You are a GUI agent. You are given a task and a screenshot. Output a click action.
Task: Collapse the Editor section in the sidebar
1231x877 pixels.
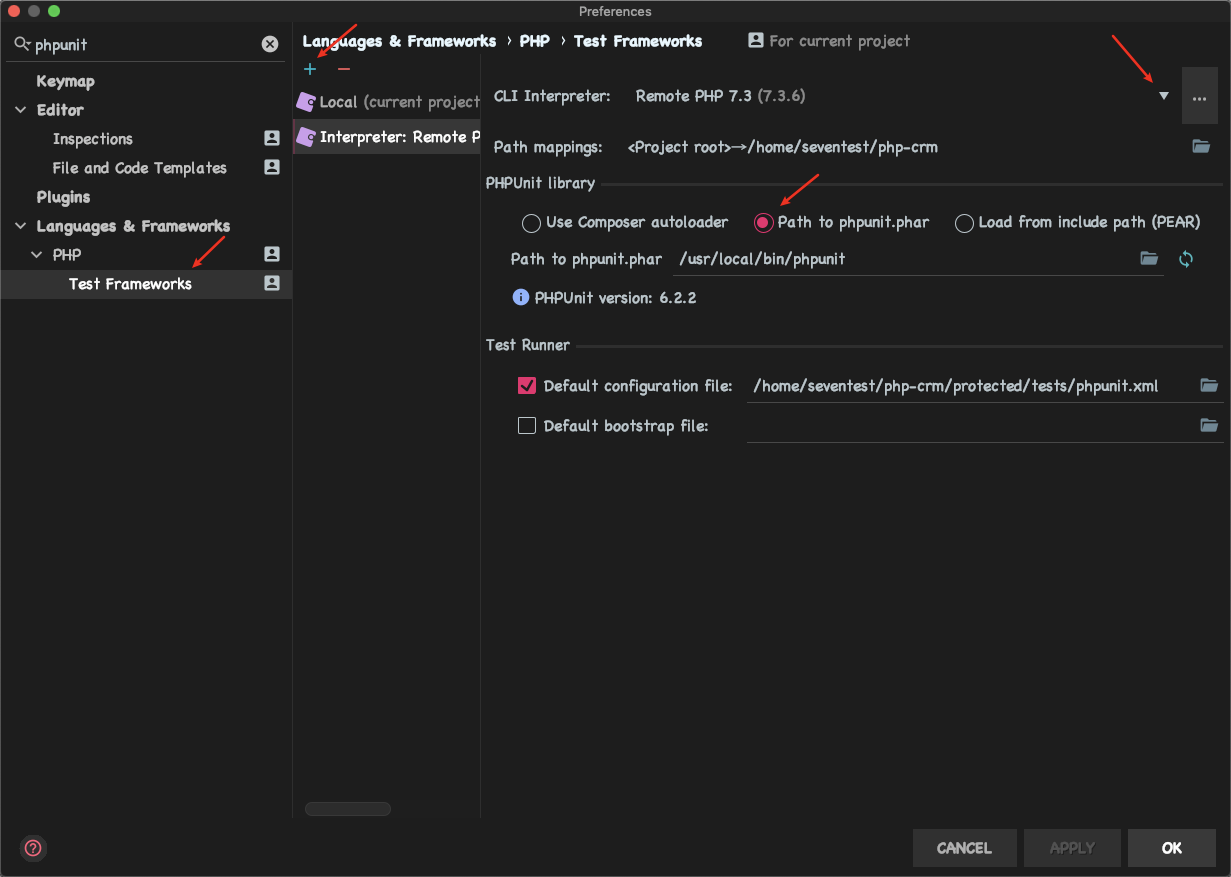coord(21,110)
